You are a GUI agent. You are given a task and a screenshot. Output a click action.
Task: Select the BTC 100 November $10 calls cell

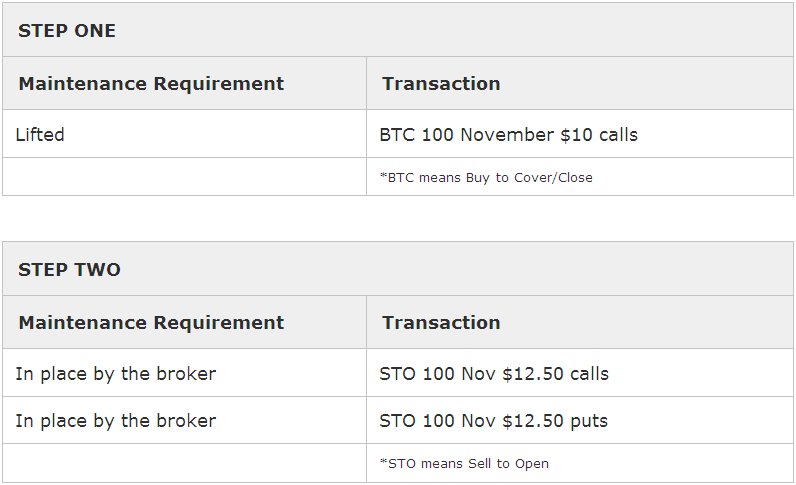coord(508,134)
